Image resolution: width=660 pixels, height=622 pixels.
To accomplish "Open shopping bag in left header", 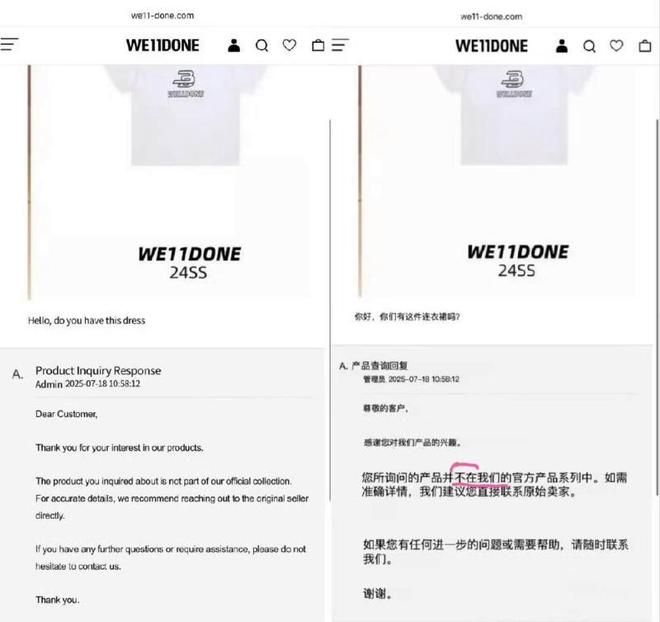I will [318, 45].
